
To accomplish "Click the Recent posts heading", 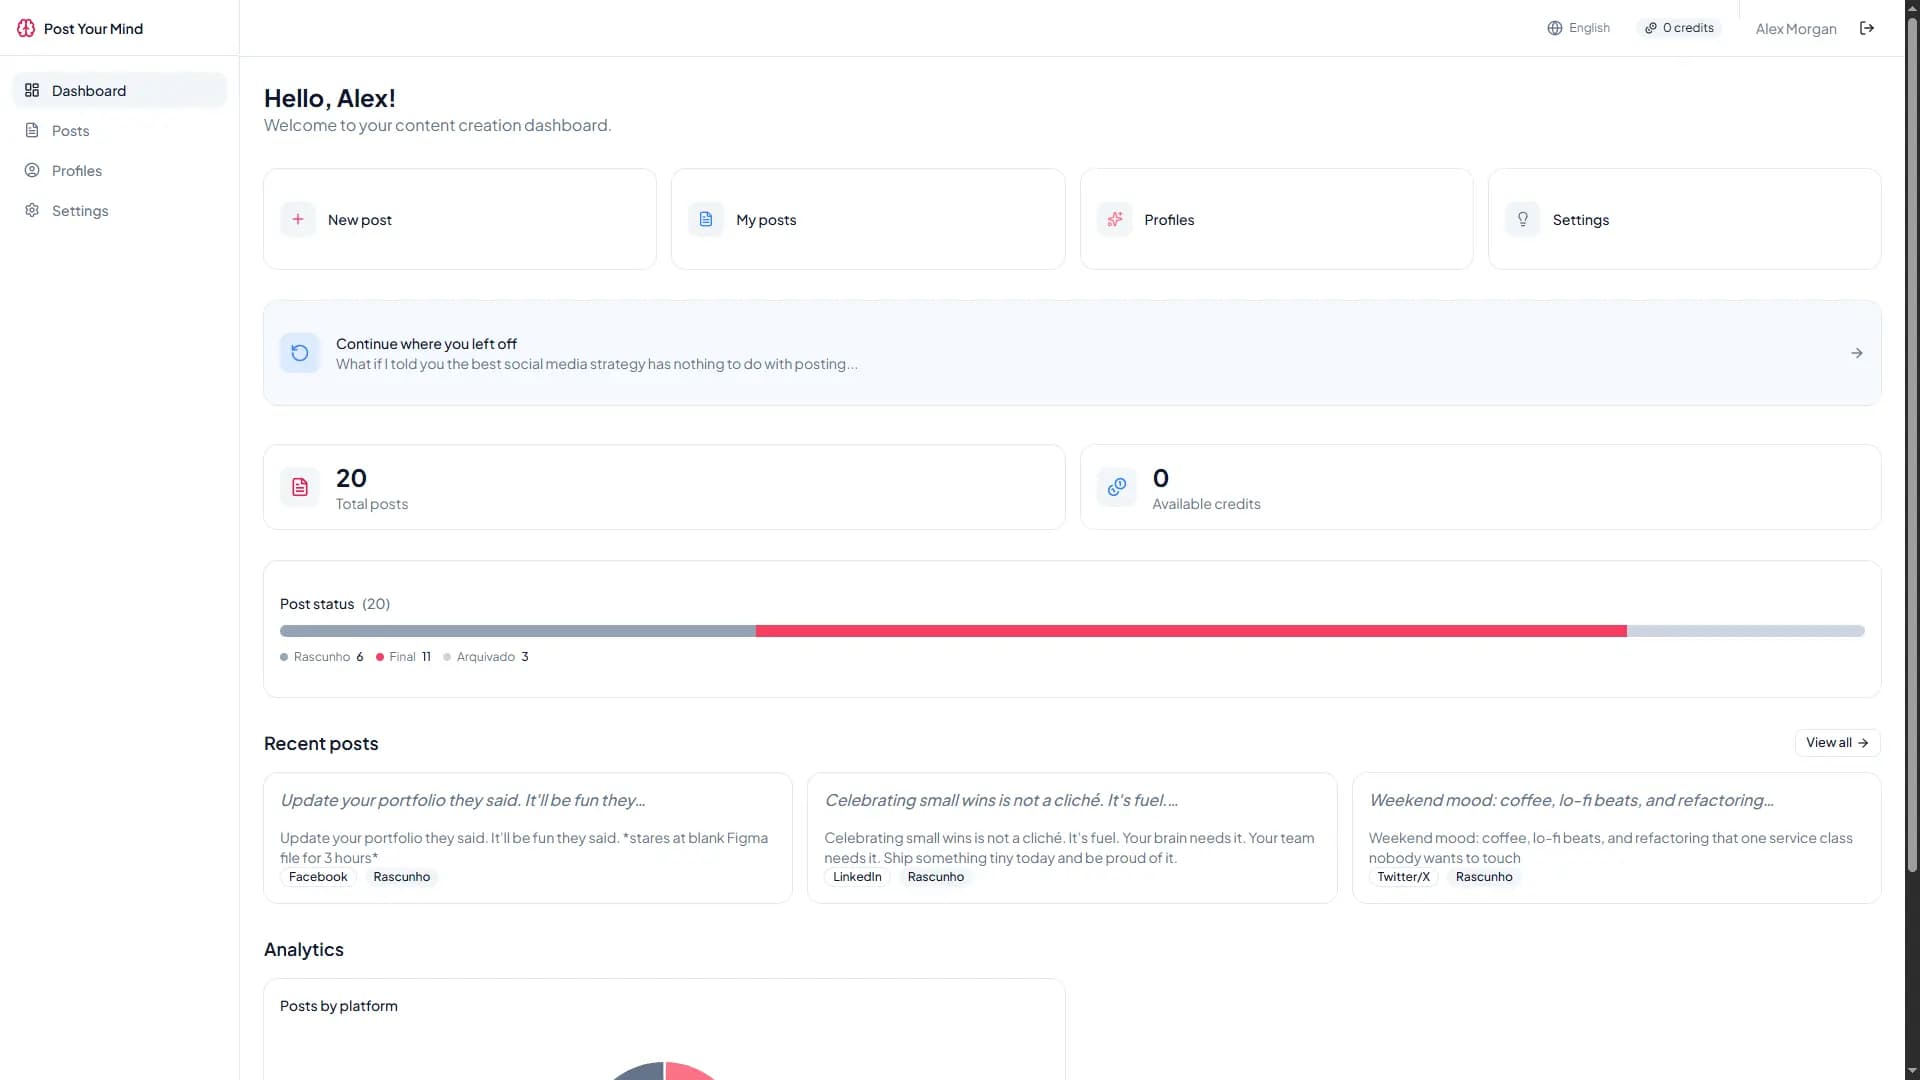I will click(x=321, y=743).
